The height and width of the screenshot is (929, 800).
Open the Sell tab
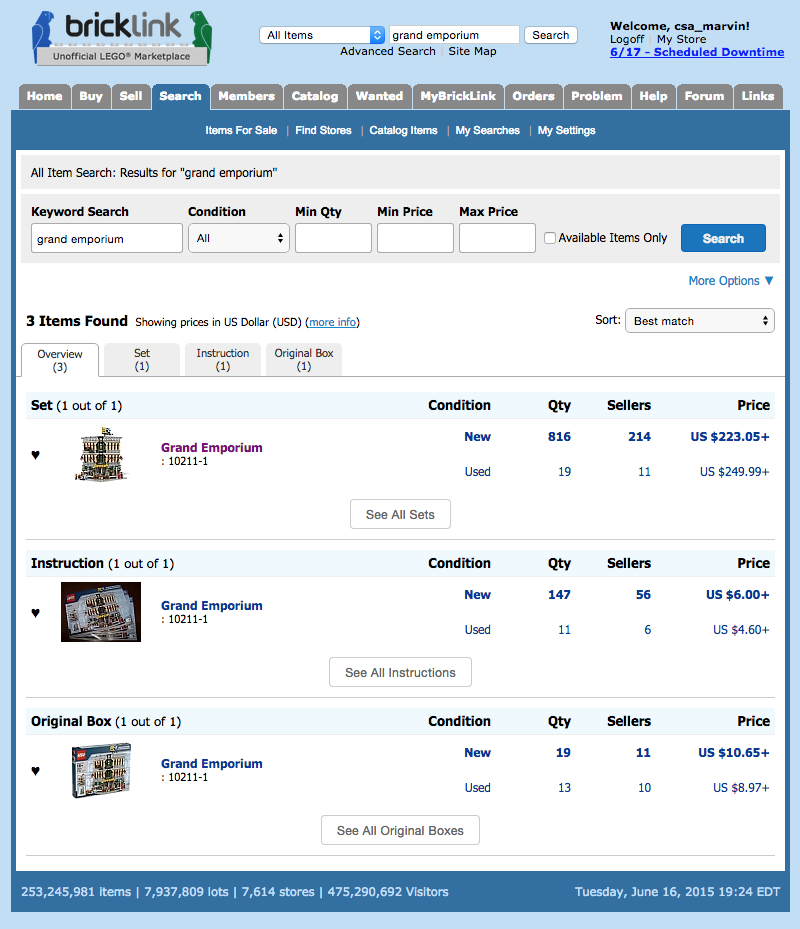coord(131,96)
